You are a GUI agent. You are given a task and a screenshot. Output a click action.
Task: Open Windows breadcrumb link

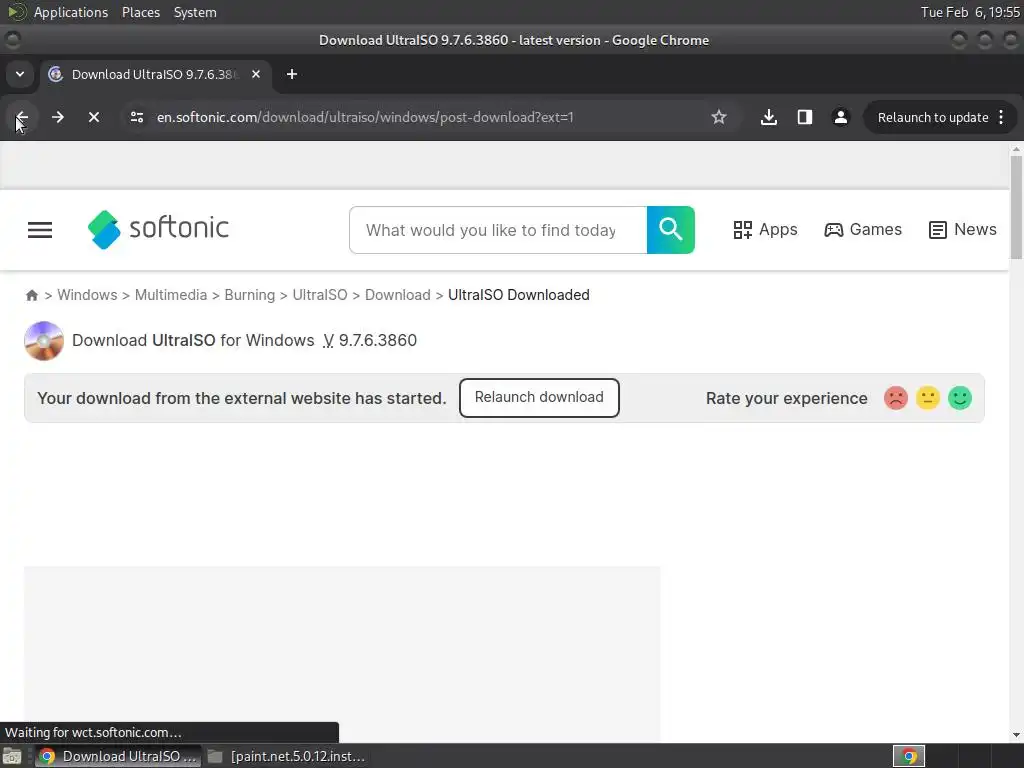click(x=88, y=295)
